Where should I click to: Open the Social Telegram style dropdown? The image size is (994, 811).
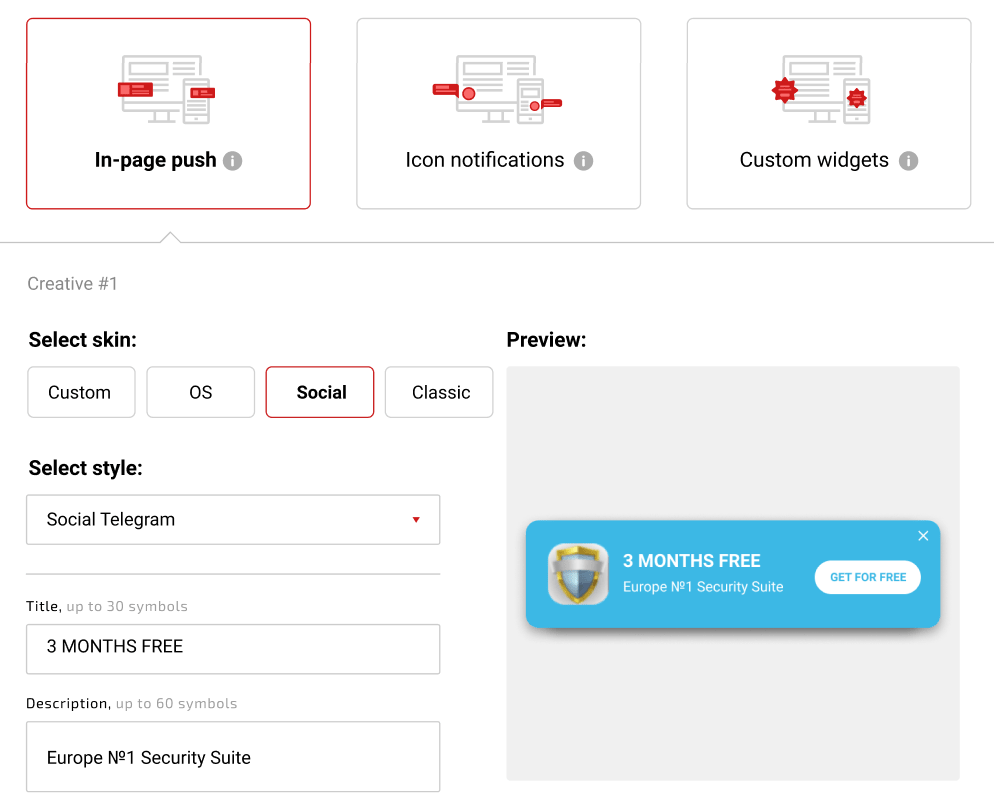point(233,520)
